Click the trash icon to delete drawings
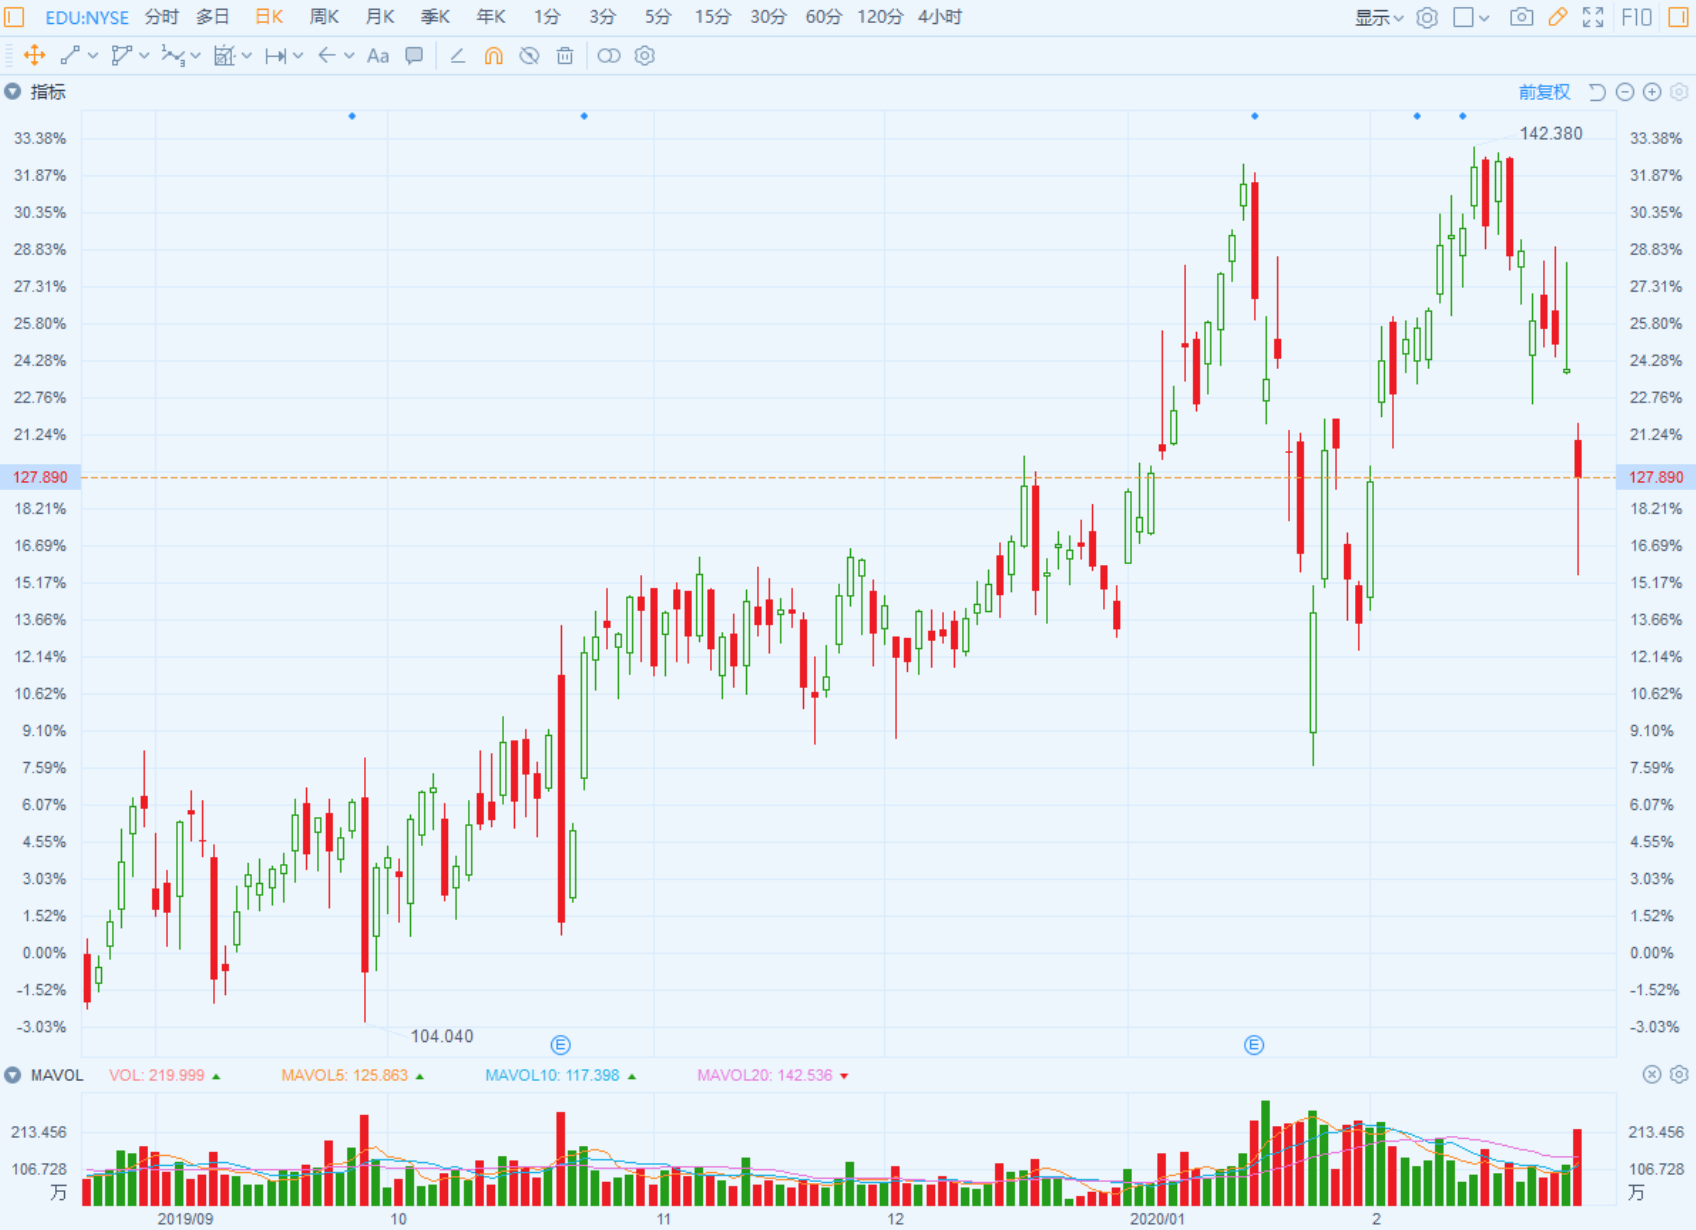Image resolution: width=1696 pixels, height=1230 pixels. pos(565,56)
